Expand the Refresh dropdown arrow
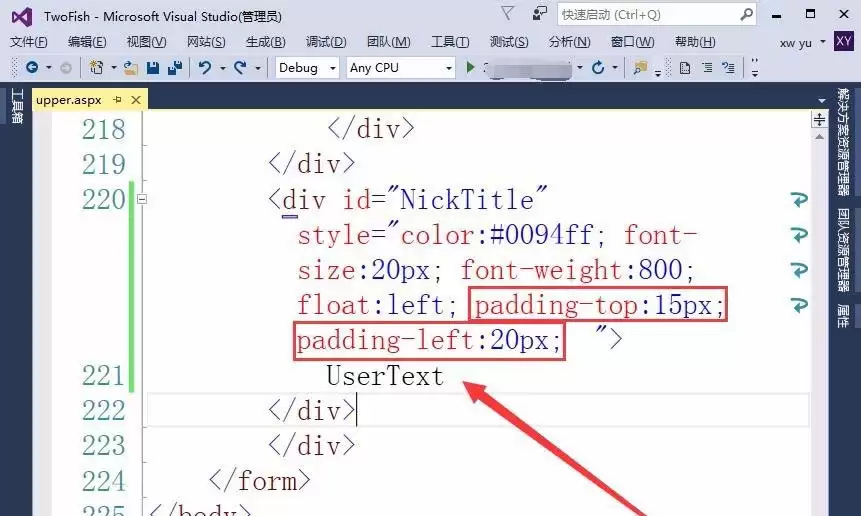The height and width of the screenshot is (516, 861). (615, 68)
